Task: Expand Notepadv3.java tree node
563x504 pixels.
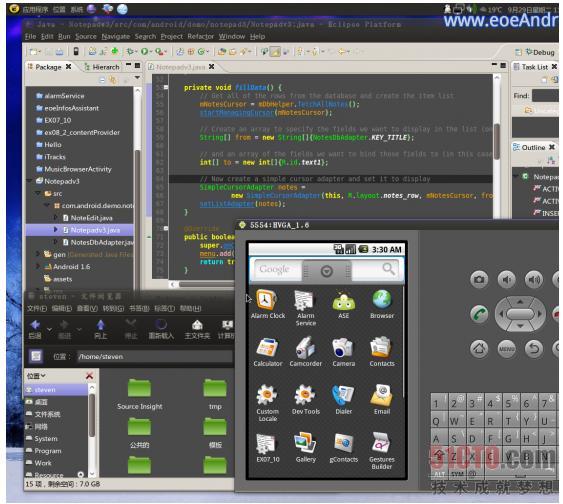Action: 55,230
